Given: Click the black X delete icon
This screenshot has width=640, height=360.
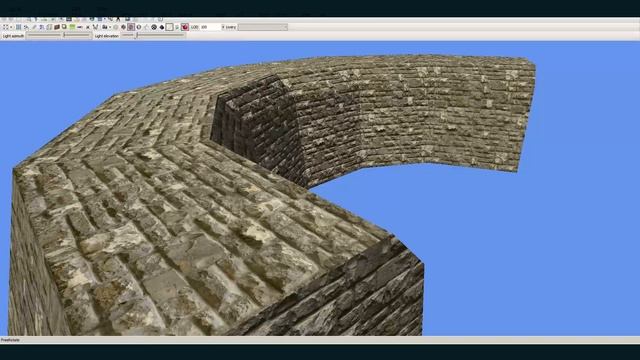Looking at the screenshot, I should click(88, 27).
